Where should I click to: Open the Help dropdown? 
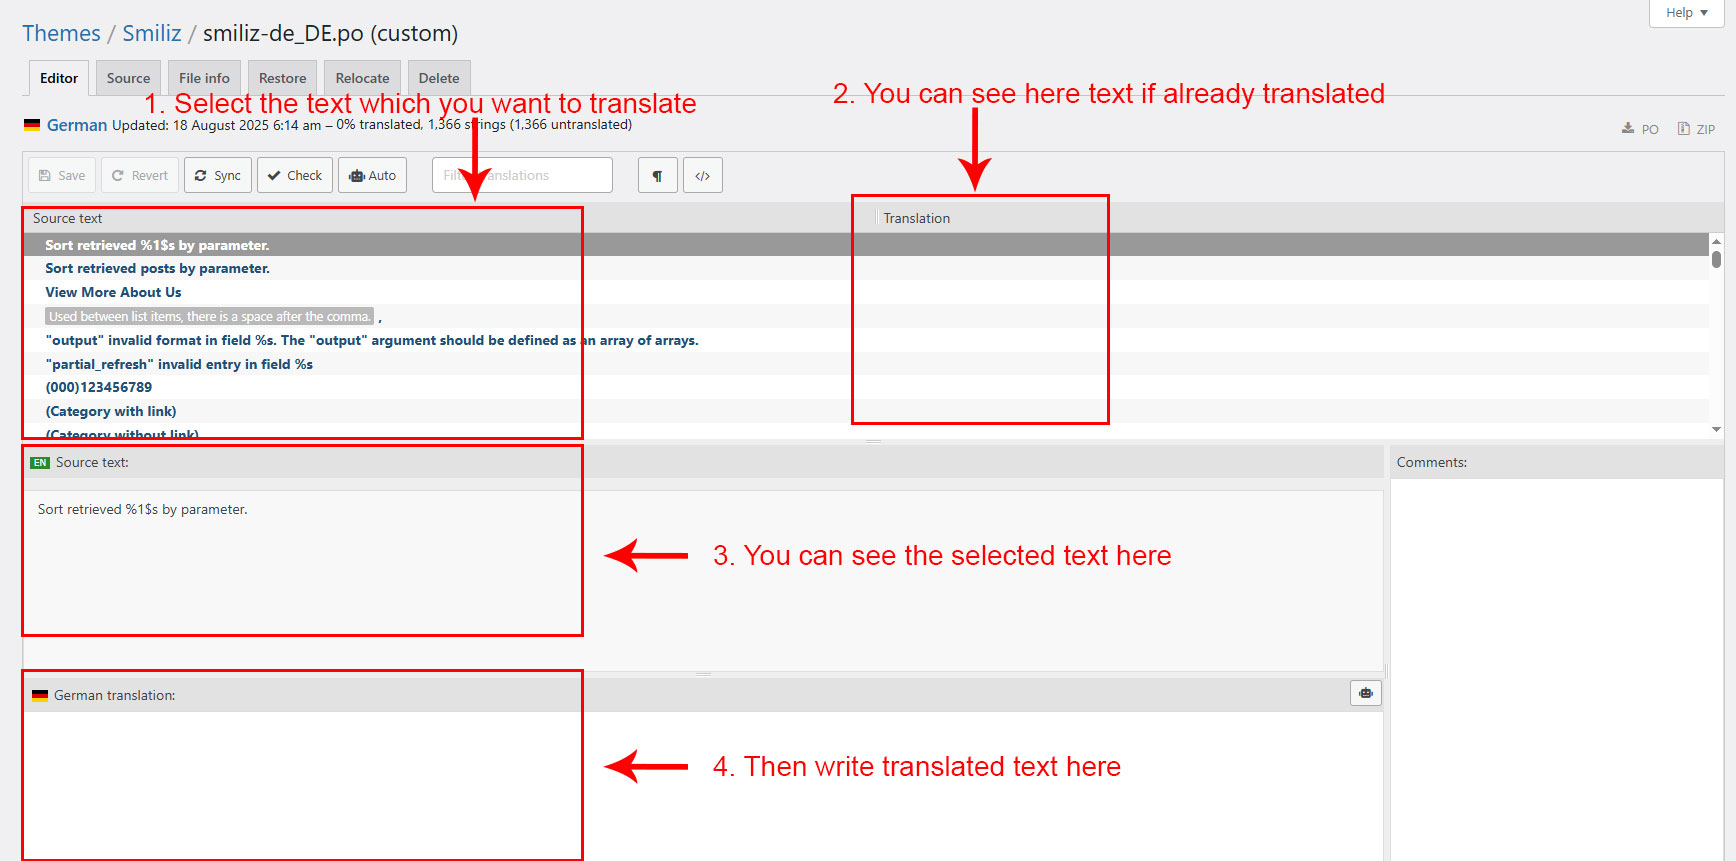coord(1686,13)
